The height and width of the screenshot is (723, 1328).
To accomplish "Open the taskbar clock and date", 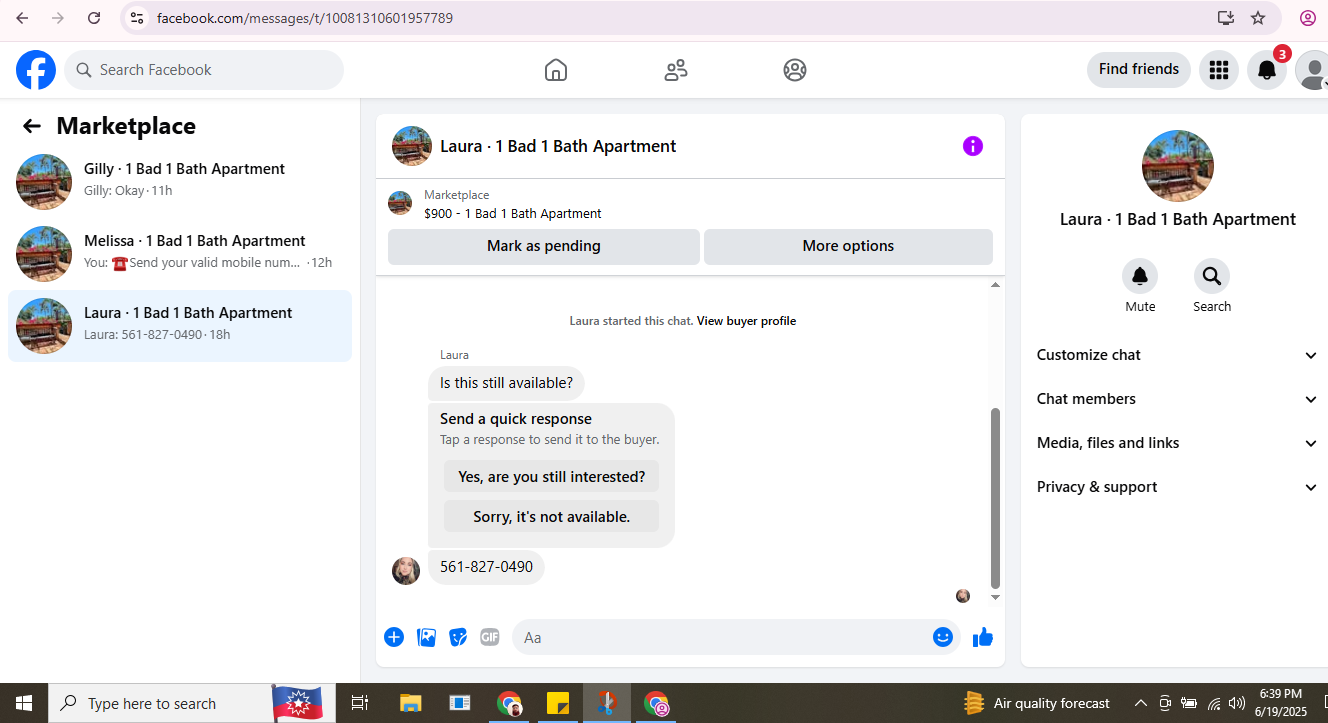I will (x=1281, y=703).
